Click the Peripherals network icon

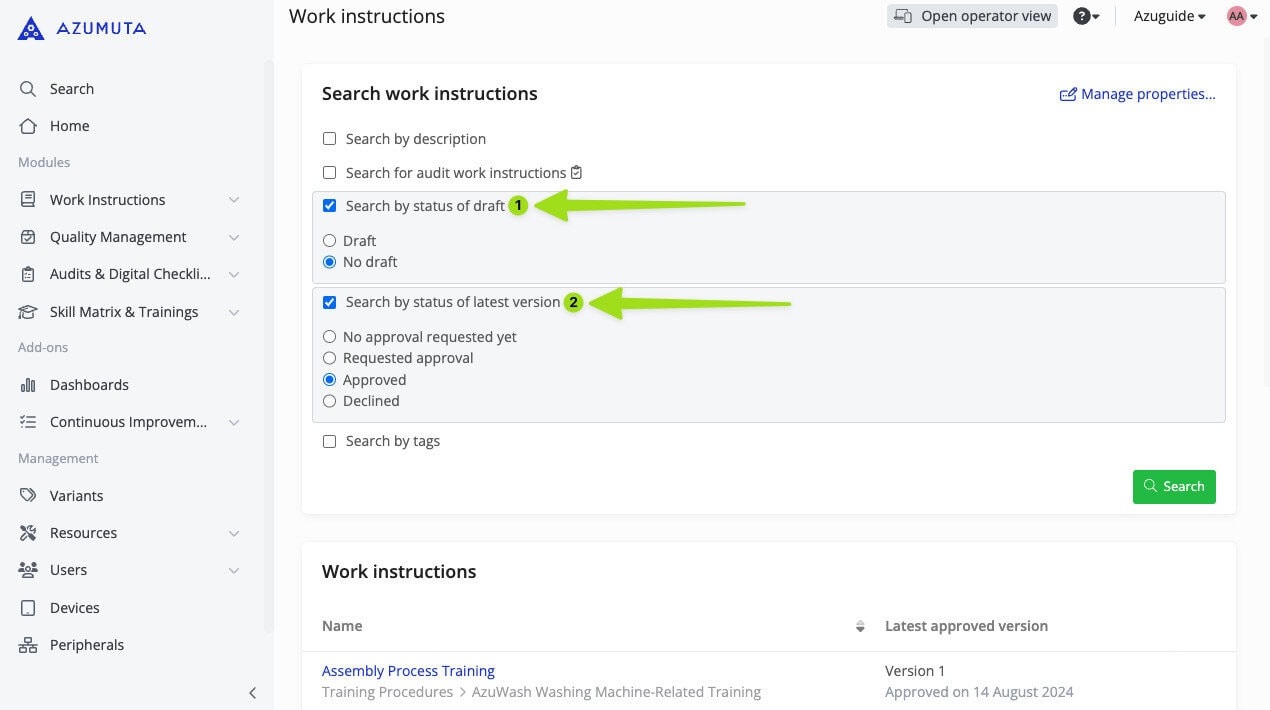[x=28, y=645]
